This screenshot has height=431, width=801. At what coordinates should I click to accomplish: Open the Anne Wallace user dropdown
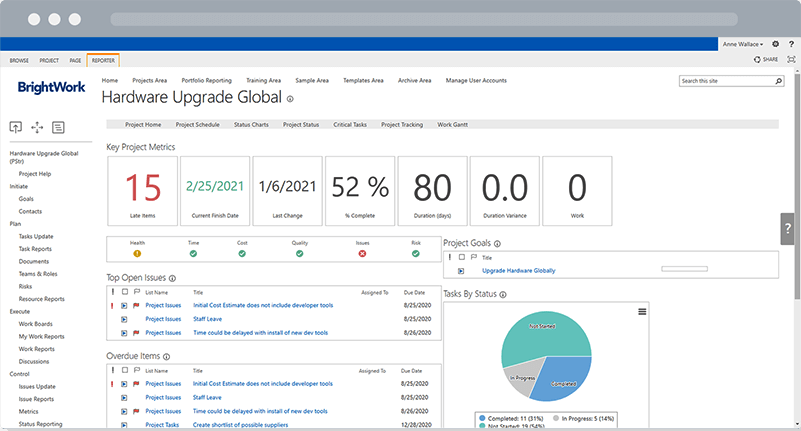point(743,44)
